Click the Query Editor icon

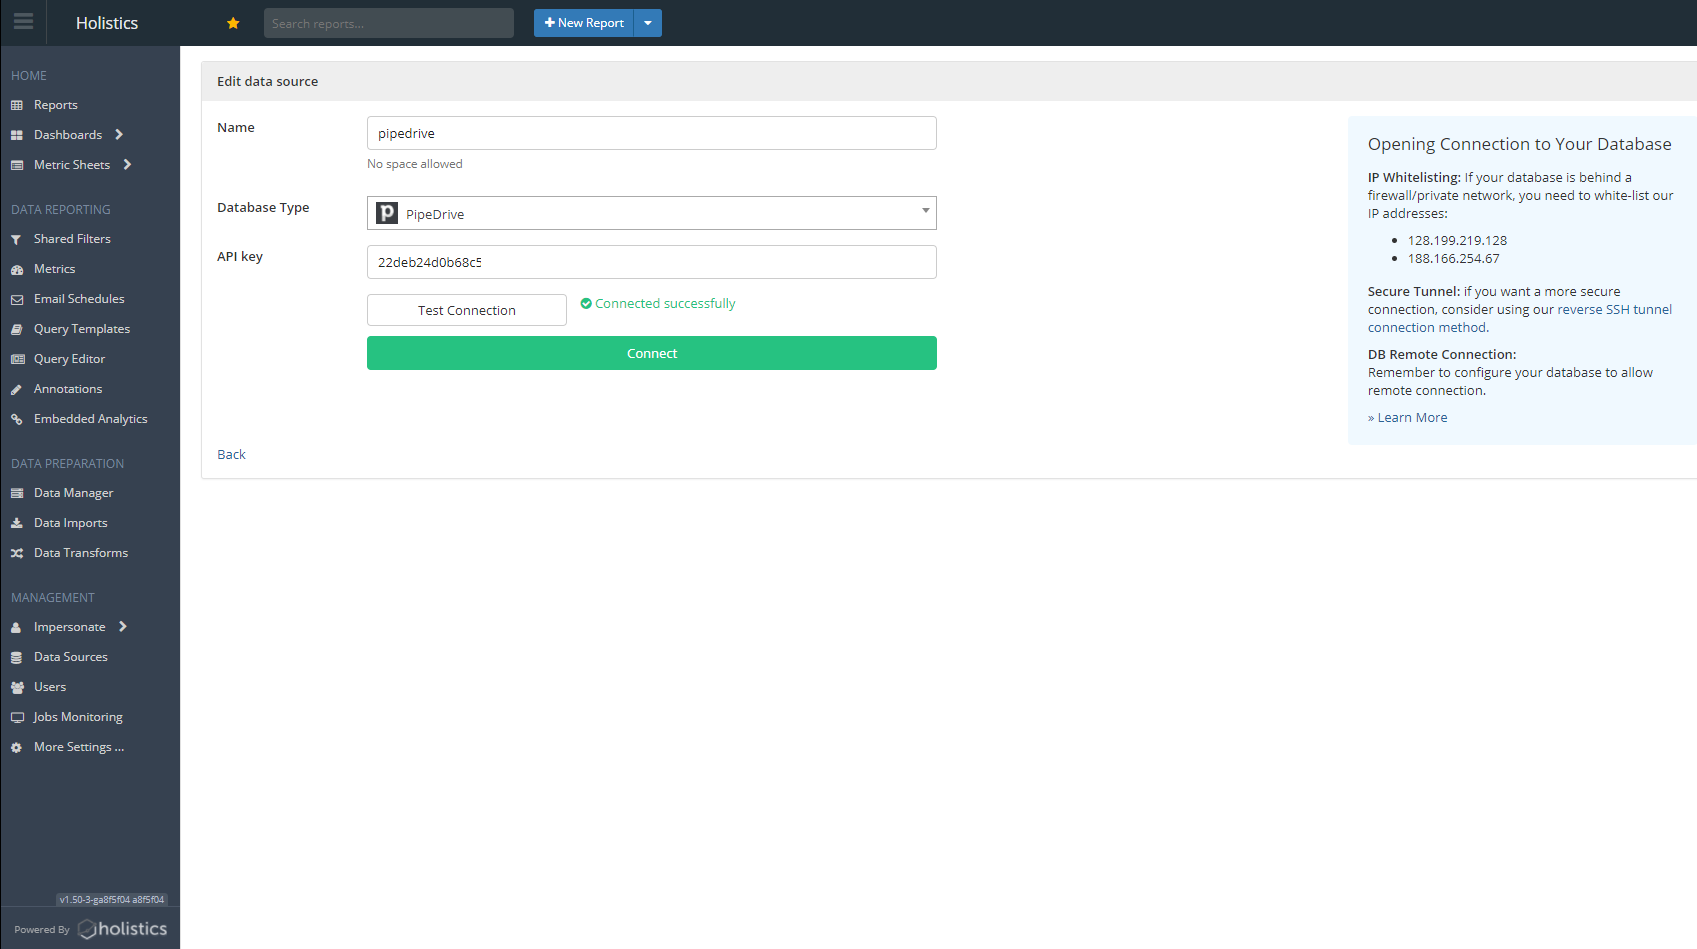click(17, 359)
